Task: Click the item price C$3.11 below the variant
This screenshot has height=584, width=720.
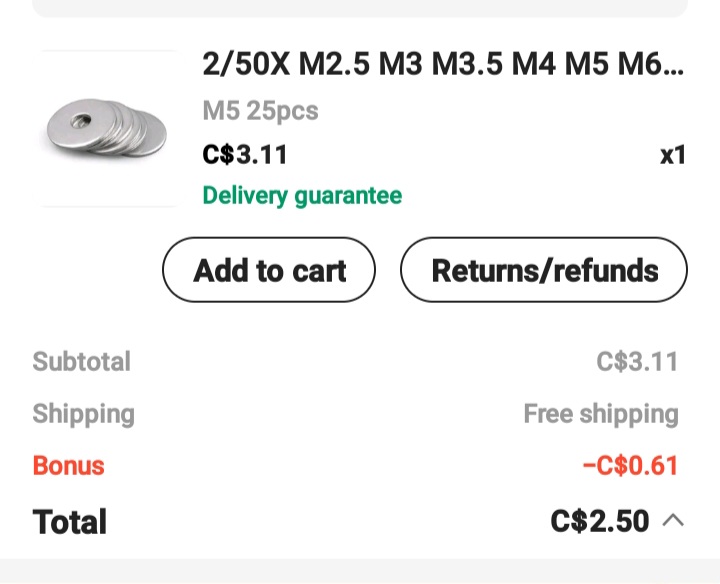Action: pyautogui.click(x=245, y=155)
